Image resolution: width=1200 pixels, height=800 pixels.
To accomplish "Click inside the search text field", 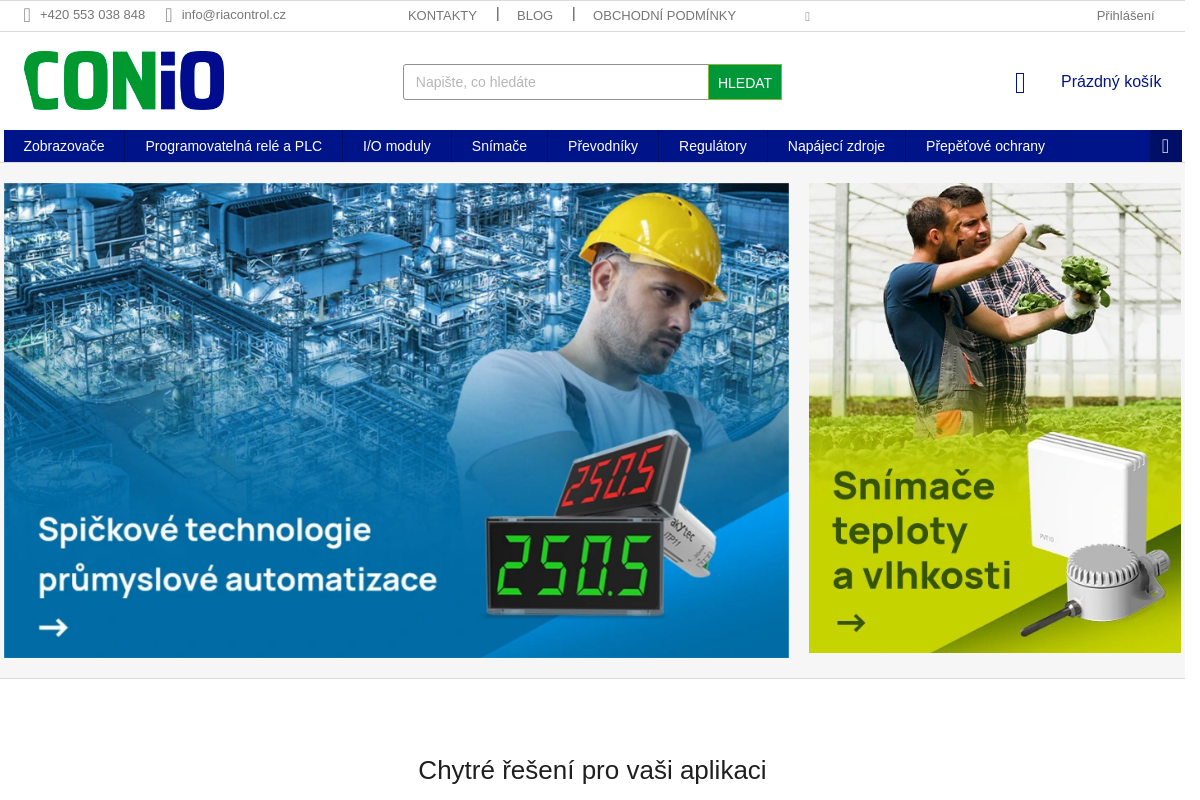I will pyautogui.click(x=555, y=81).
